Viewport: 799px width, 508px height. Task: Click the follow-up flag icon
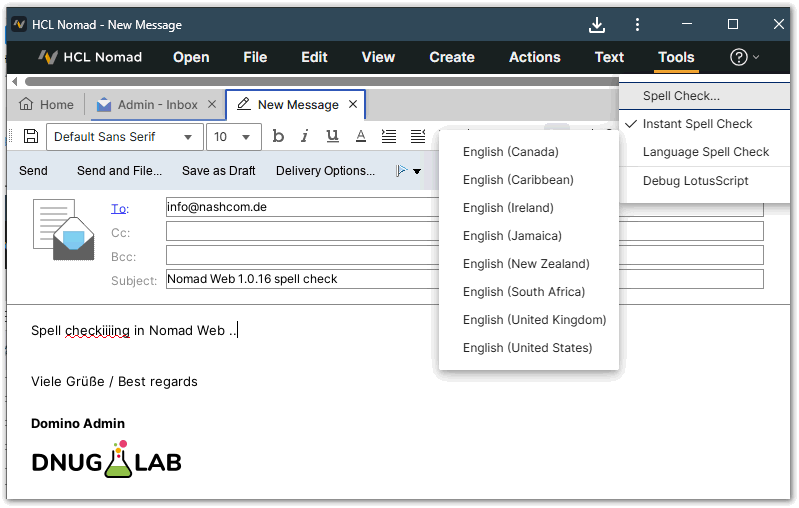pyautogui.click(x=402, y=171)
